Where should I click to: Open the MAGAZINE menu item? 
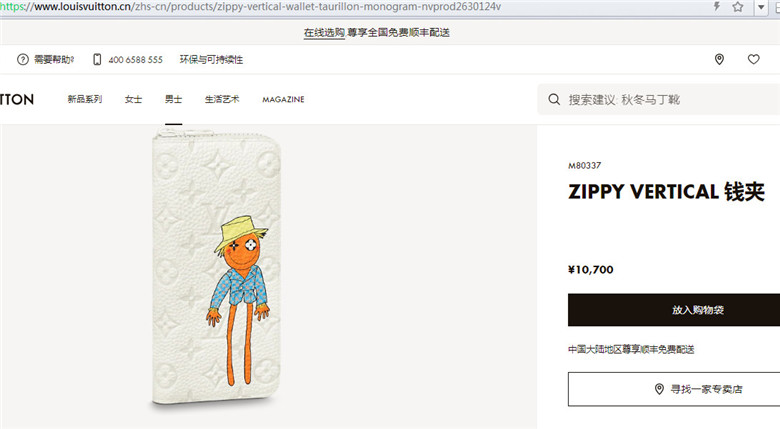pyautogui.click(x=283, y=100)
